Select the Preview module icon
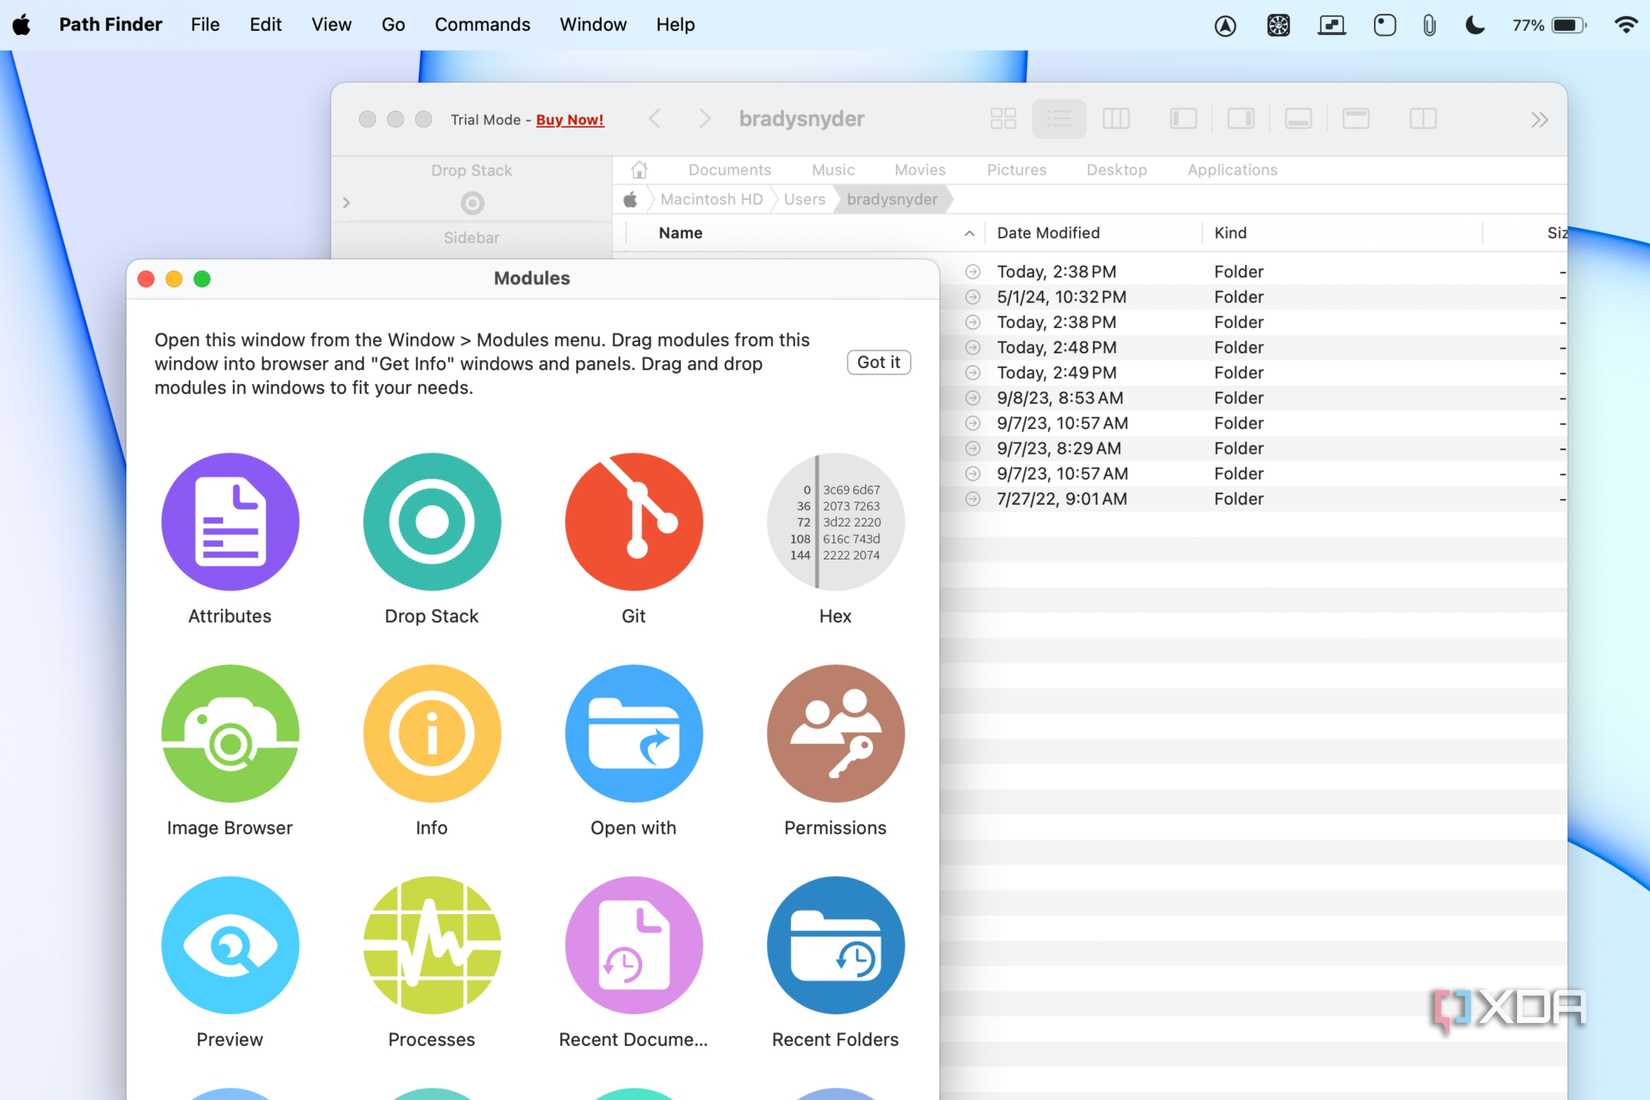This screenshot has height=1100, width=1650. pos(230,946)
